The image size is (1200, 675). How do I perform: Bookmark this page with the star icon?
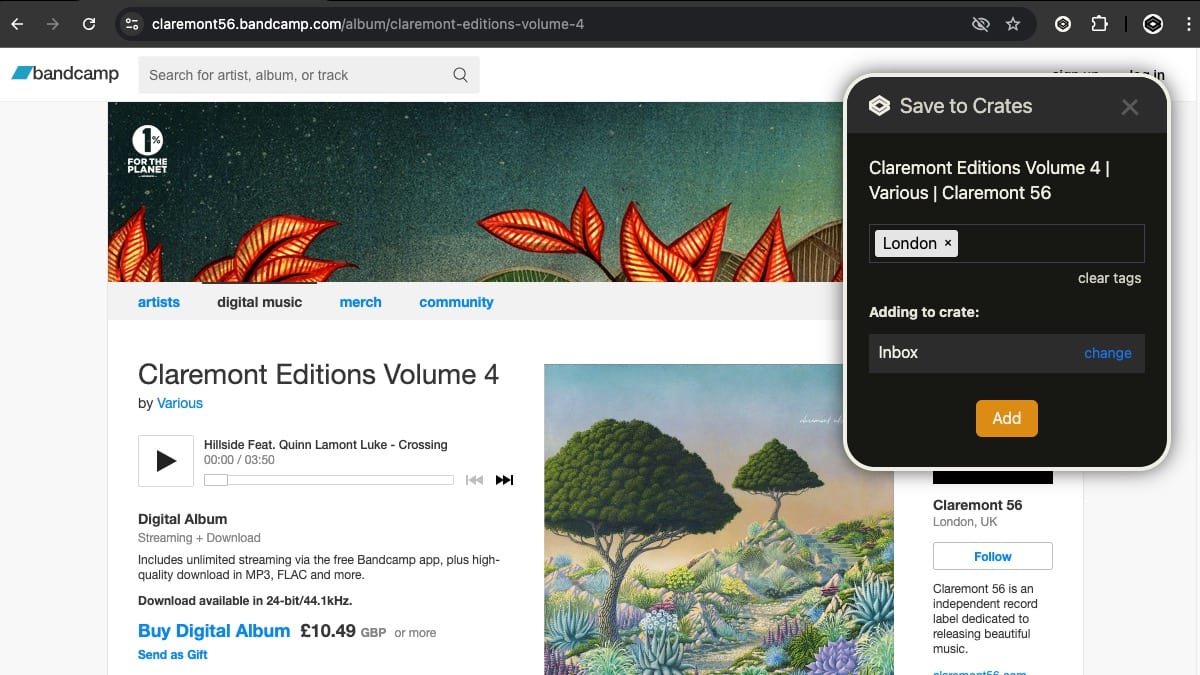(x=1013, y=24)
